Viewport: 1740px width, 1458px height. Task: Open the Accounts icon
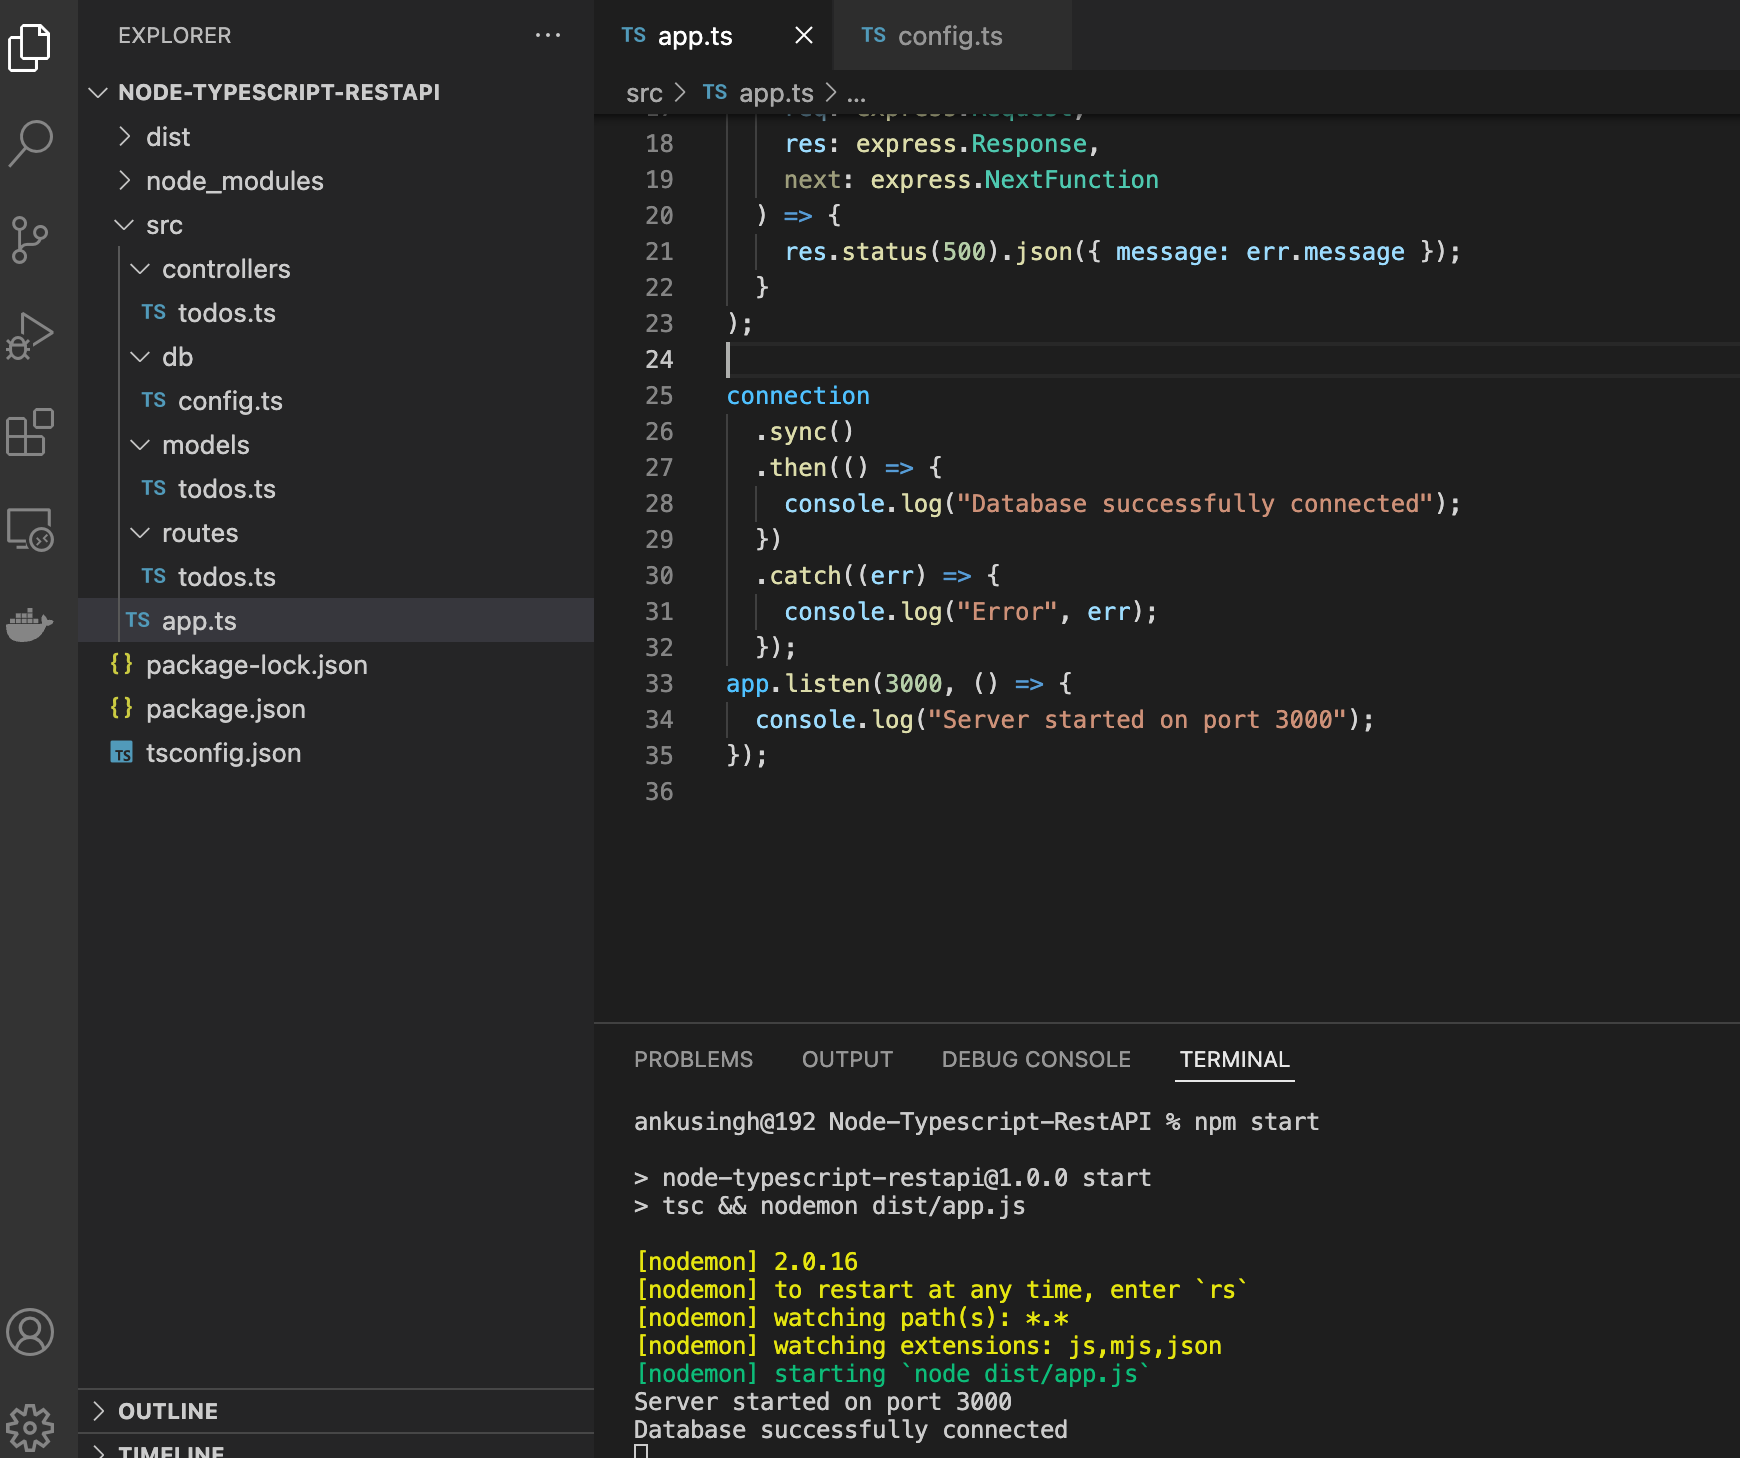(30, 1332)
